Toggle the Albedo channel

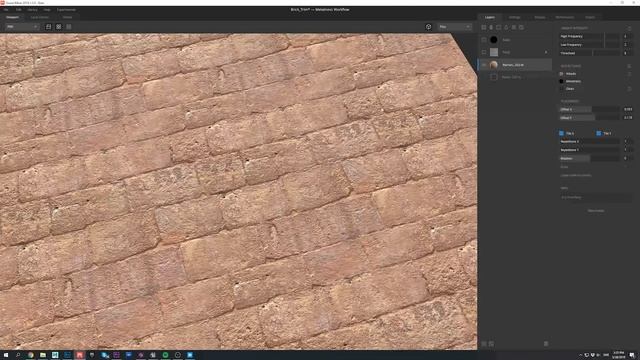tap(562, 74)
